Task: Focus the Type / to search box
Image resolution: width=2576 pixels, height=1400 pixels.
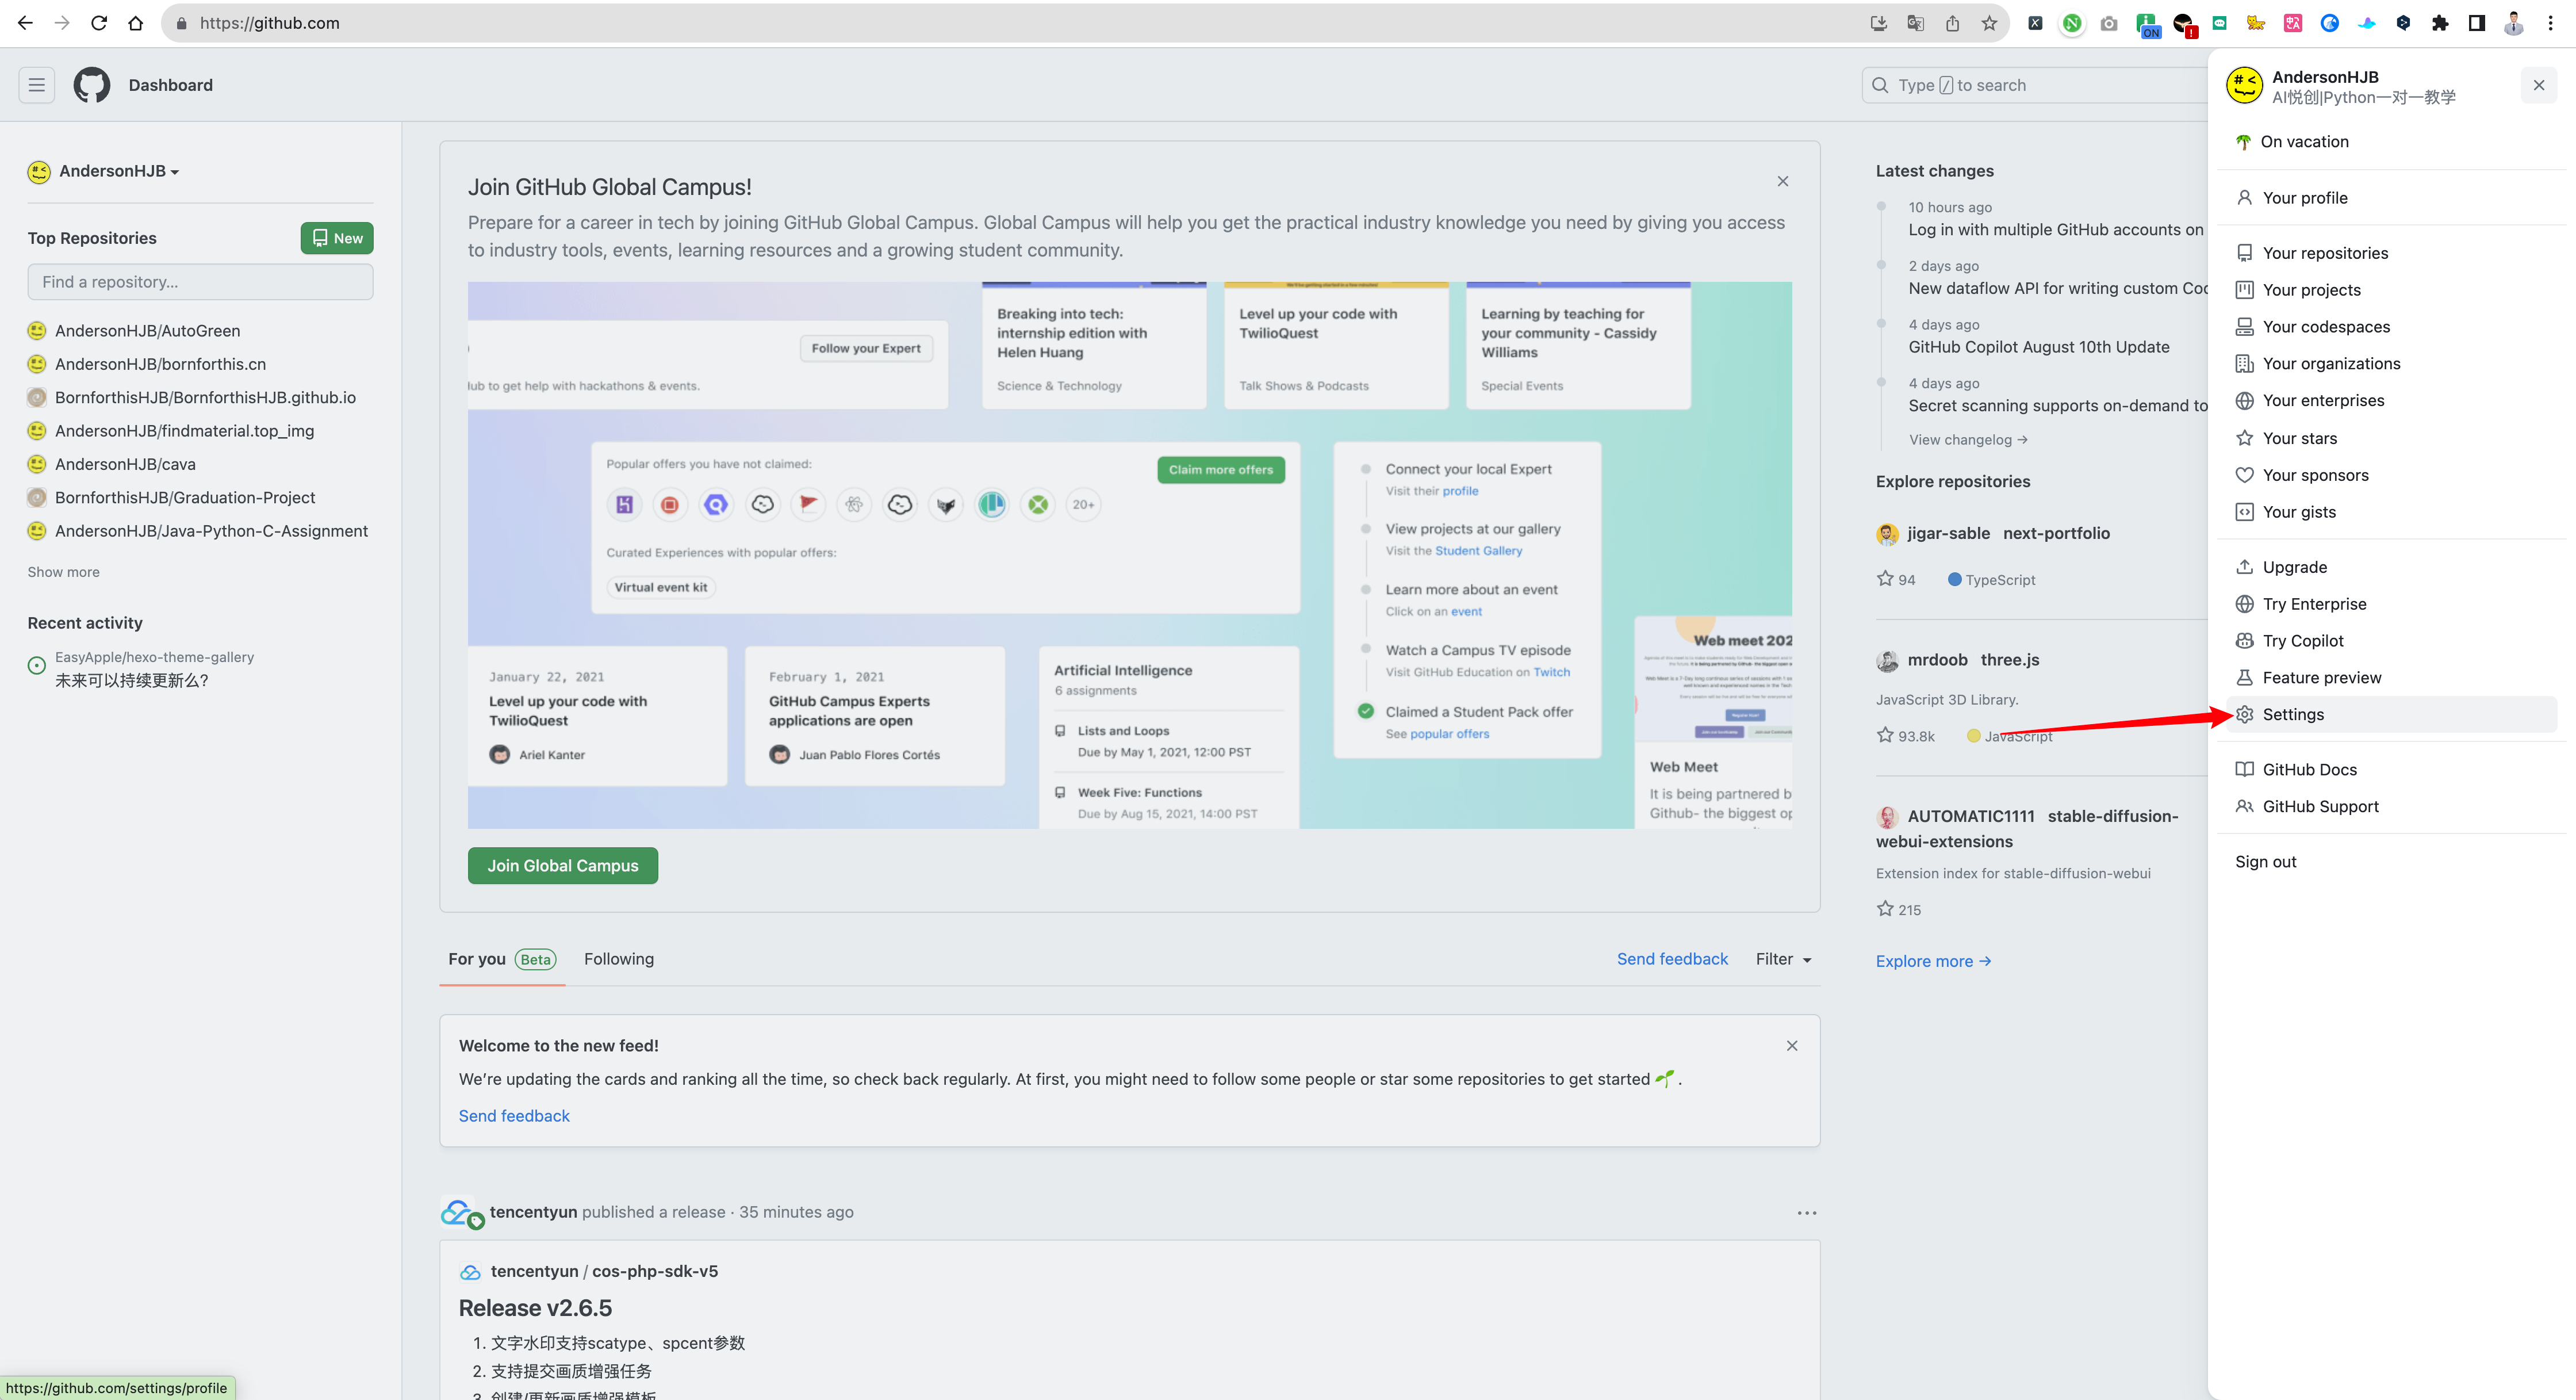Action: point(2035,85)
